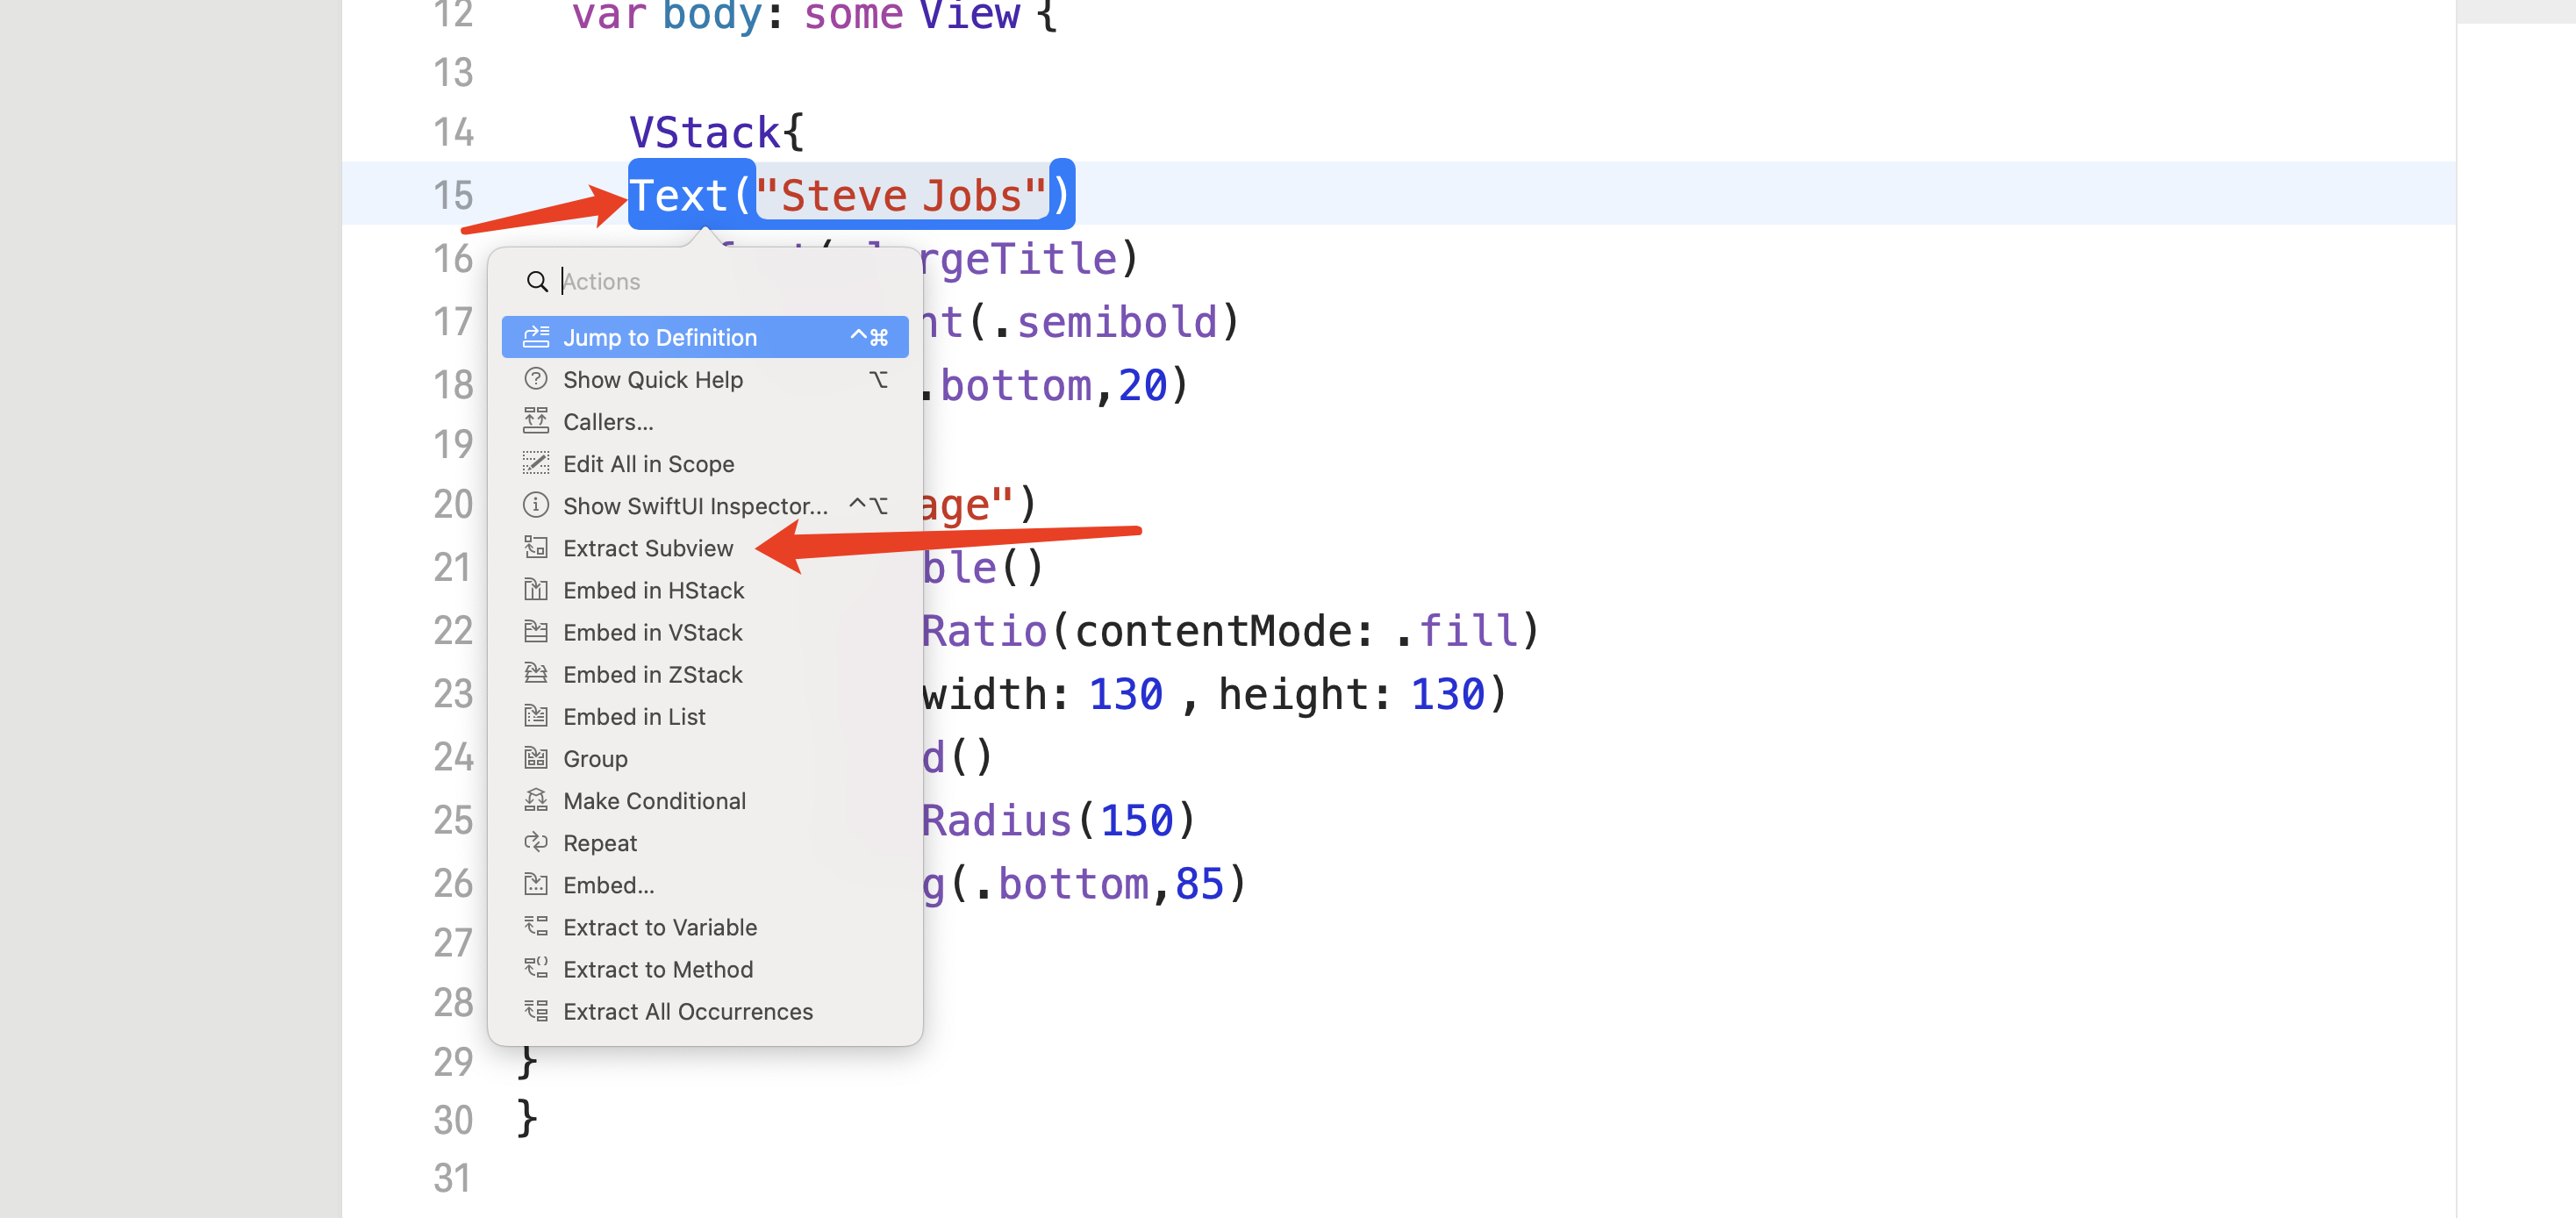The height and width of the screenshot is (1218, 2576).
Task: Choose Embed in ZStack
Action: point(652,674)
